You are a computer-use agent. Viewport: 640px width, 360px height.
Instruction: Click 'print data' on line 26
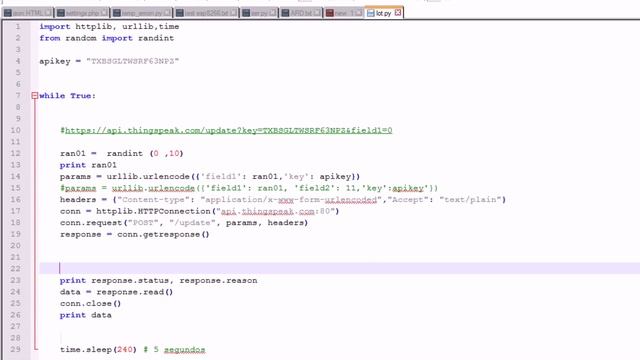click(x=86, y=315)
